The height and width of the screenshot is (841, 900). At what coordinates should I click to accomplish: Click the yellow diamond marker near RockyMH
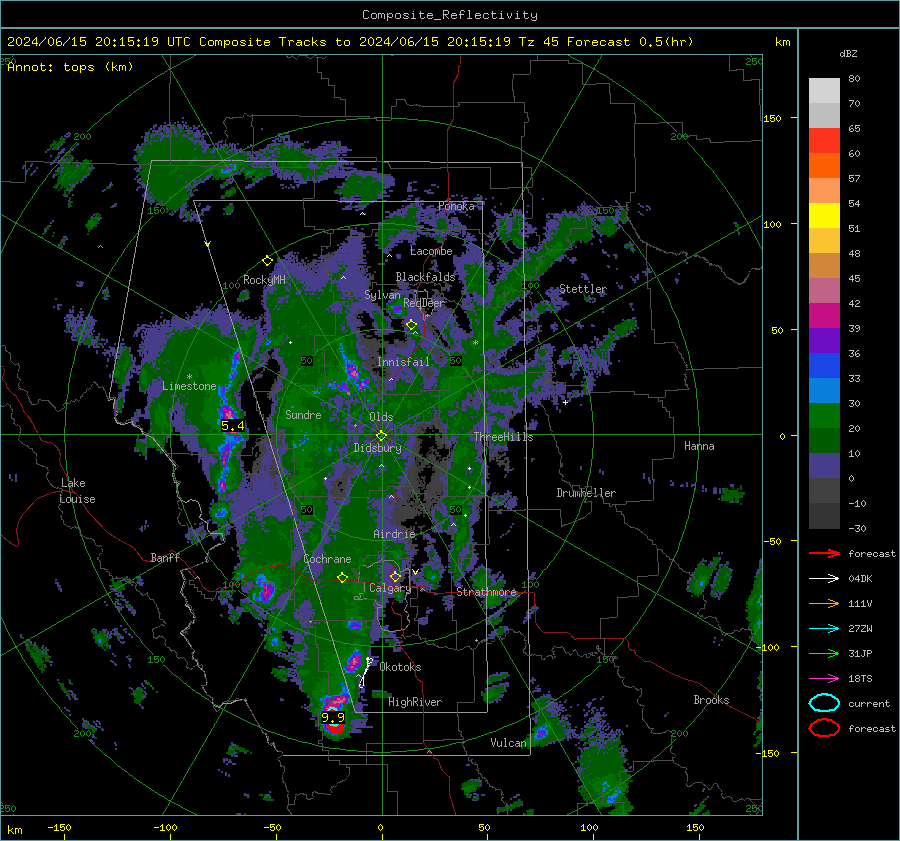tap(267, 261)
